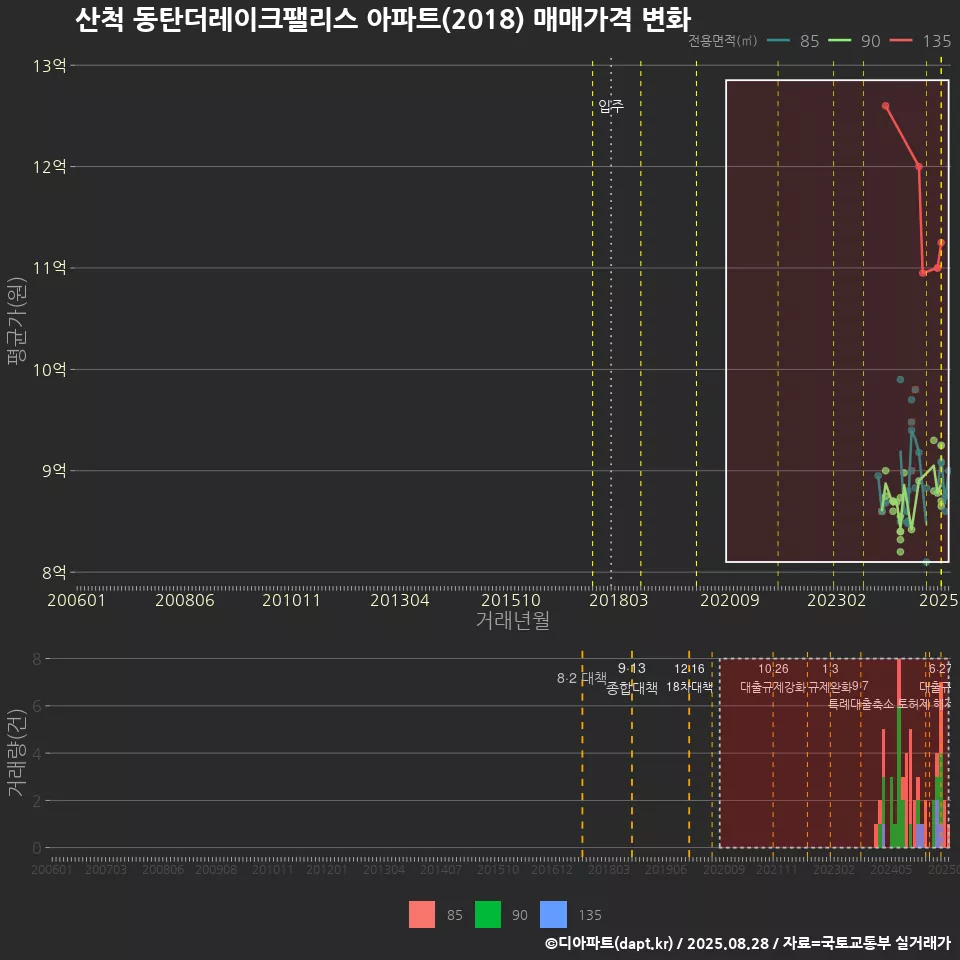This screenshot has height=960, width=960.
Task: Click 201803 on the price chart axis
Action: tap(618, 600)
